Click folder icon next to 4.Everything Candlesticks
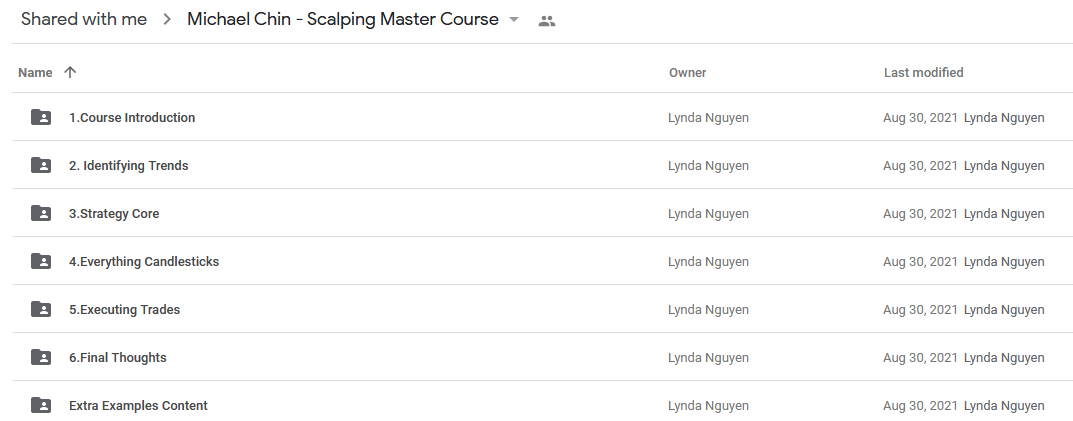 [41, 261]
